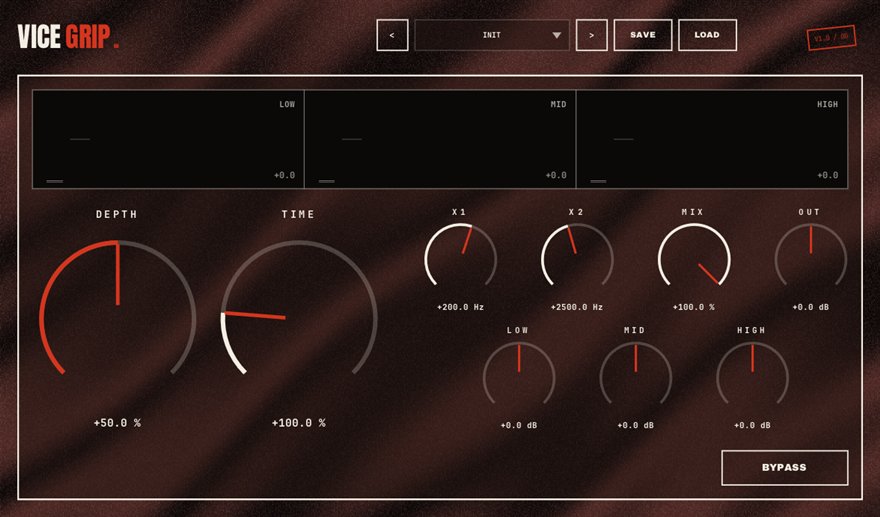880x517 pixels.
Task: Click the +0.0 dB value under OUT
Action: 811,307
